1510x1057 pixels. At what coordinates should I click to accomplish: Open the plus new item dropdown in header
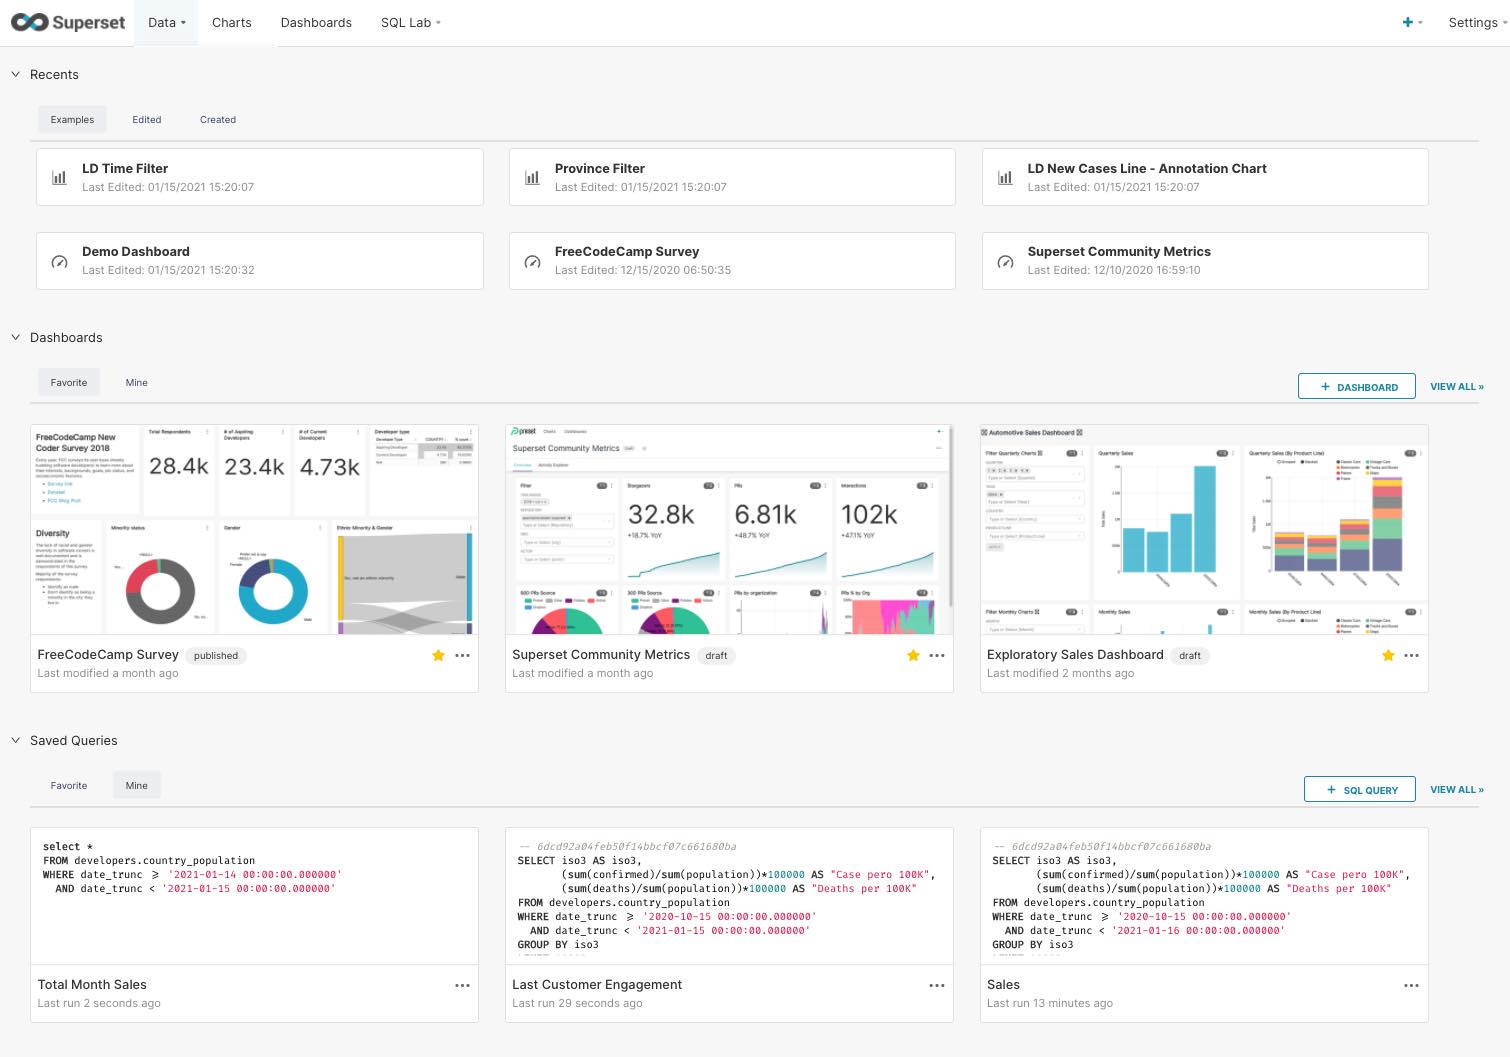1411,23
